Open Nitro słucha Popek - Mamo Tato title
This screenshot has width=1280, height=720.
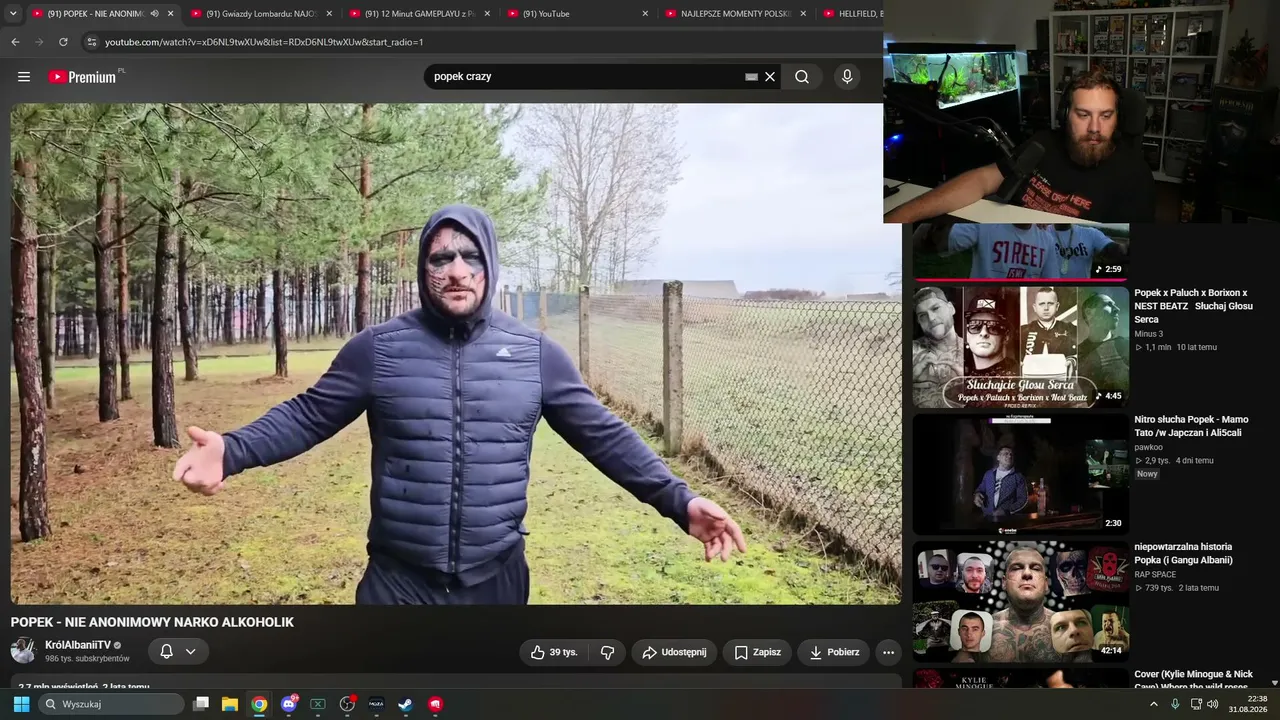[1191, 426]
